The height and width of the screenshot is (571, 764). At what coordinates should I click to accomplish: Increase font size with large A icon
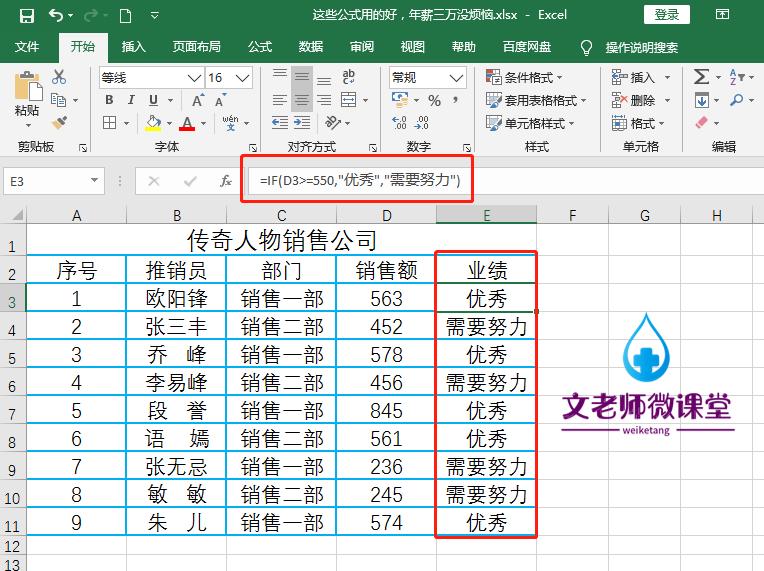[197, 101]
